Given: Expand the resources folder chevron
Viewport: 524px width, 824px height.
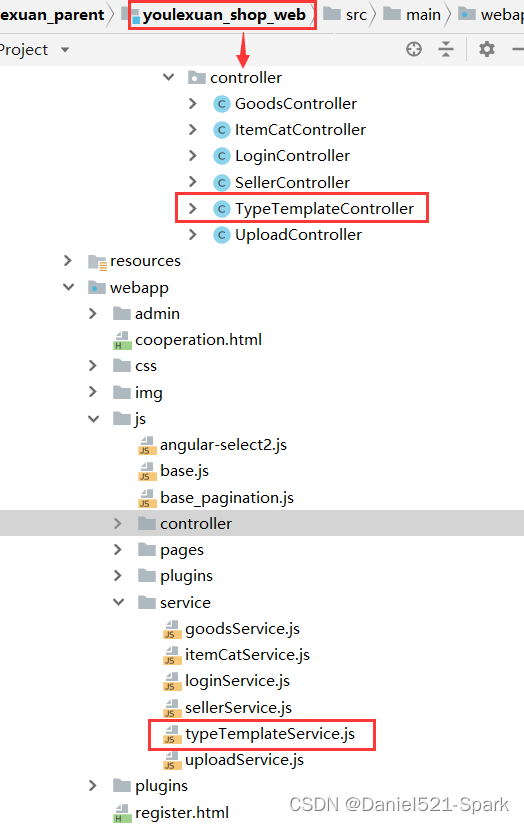Looking at the screenshot, I should tap(68, 261).
